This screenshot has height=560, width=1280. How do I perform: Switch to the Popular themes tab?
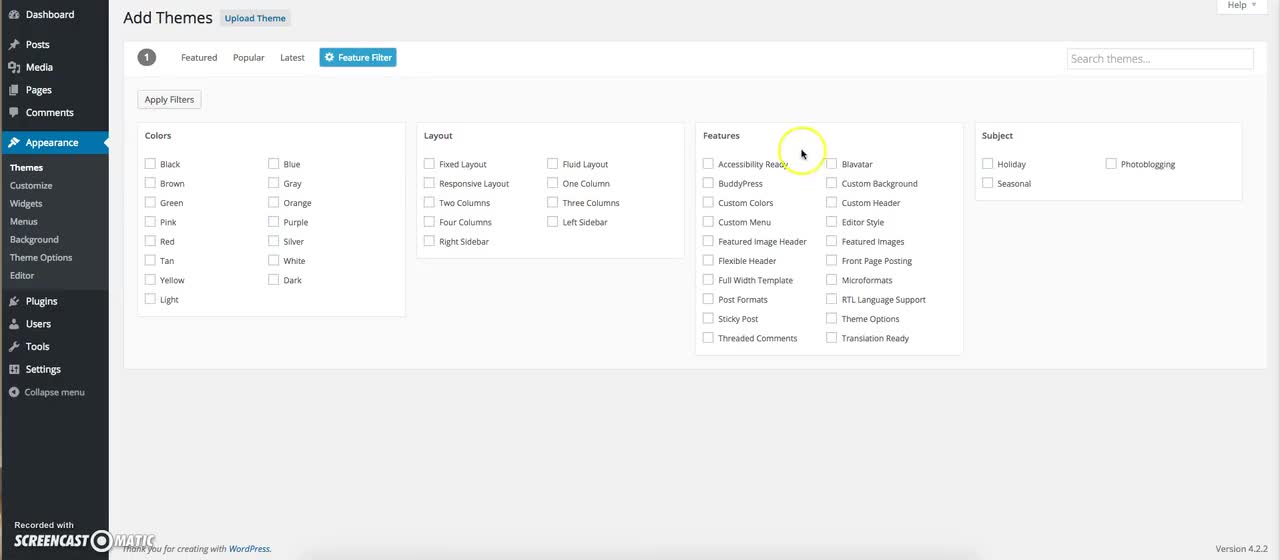click(x=248, y=58)
